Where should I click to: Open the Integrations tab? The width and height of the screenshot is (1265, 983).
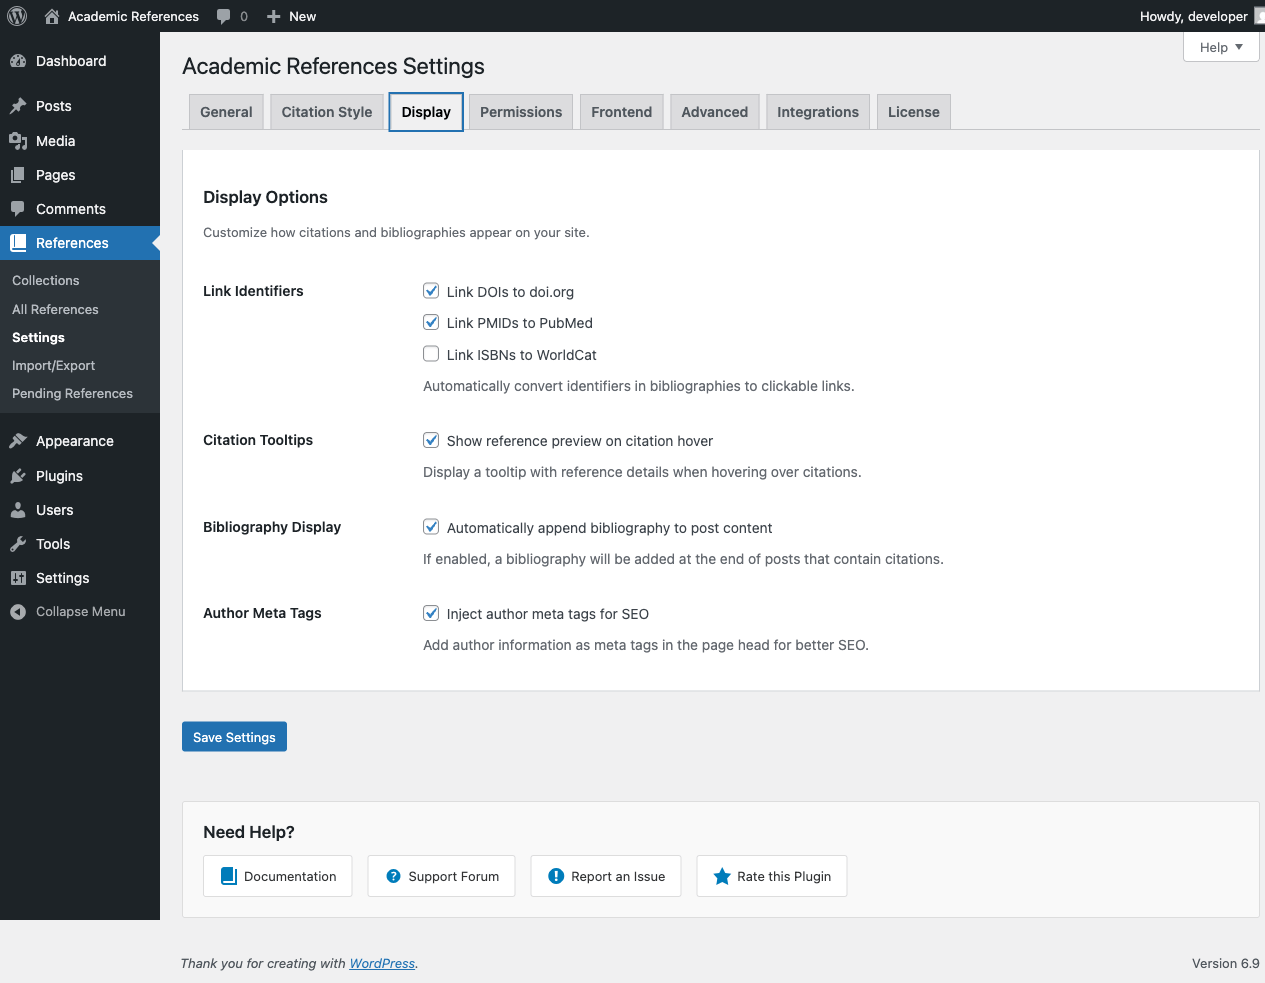coord(817,112)
